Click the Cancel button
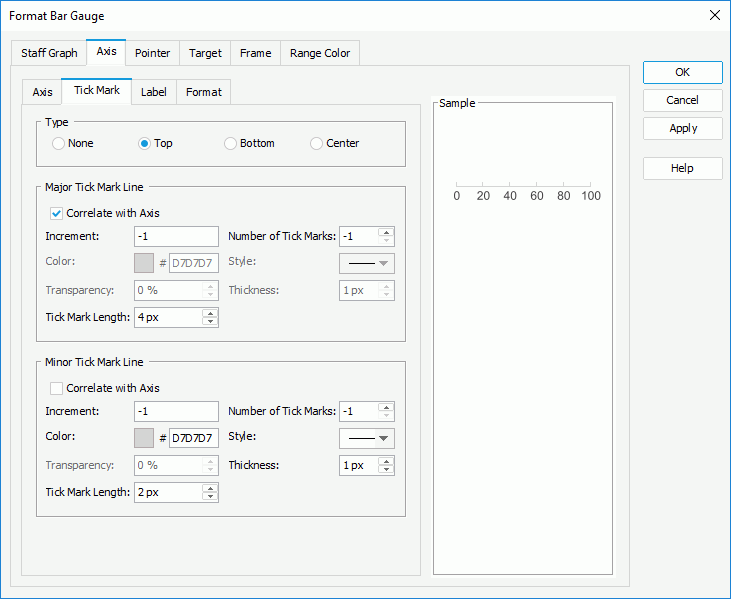 (683, 100)
